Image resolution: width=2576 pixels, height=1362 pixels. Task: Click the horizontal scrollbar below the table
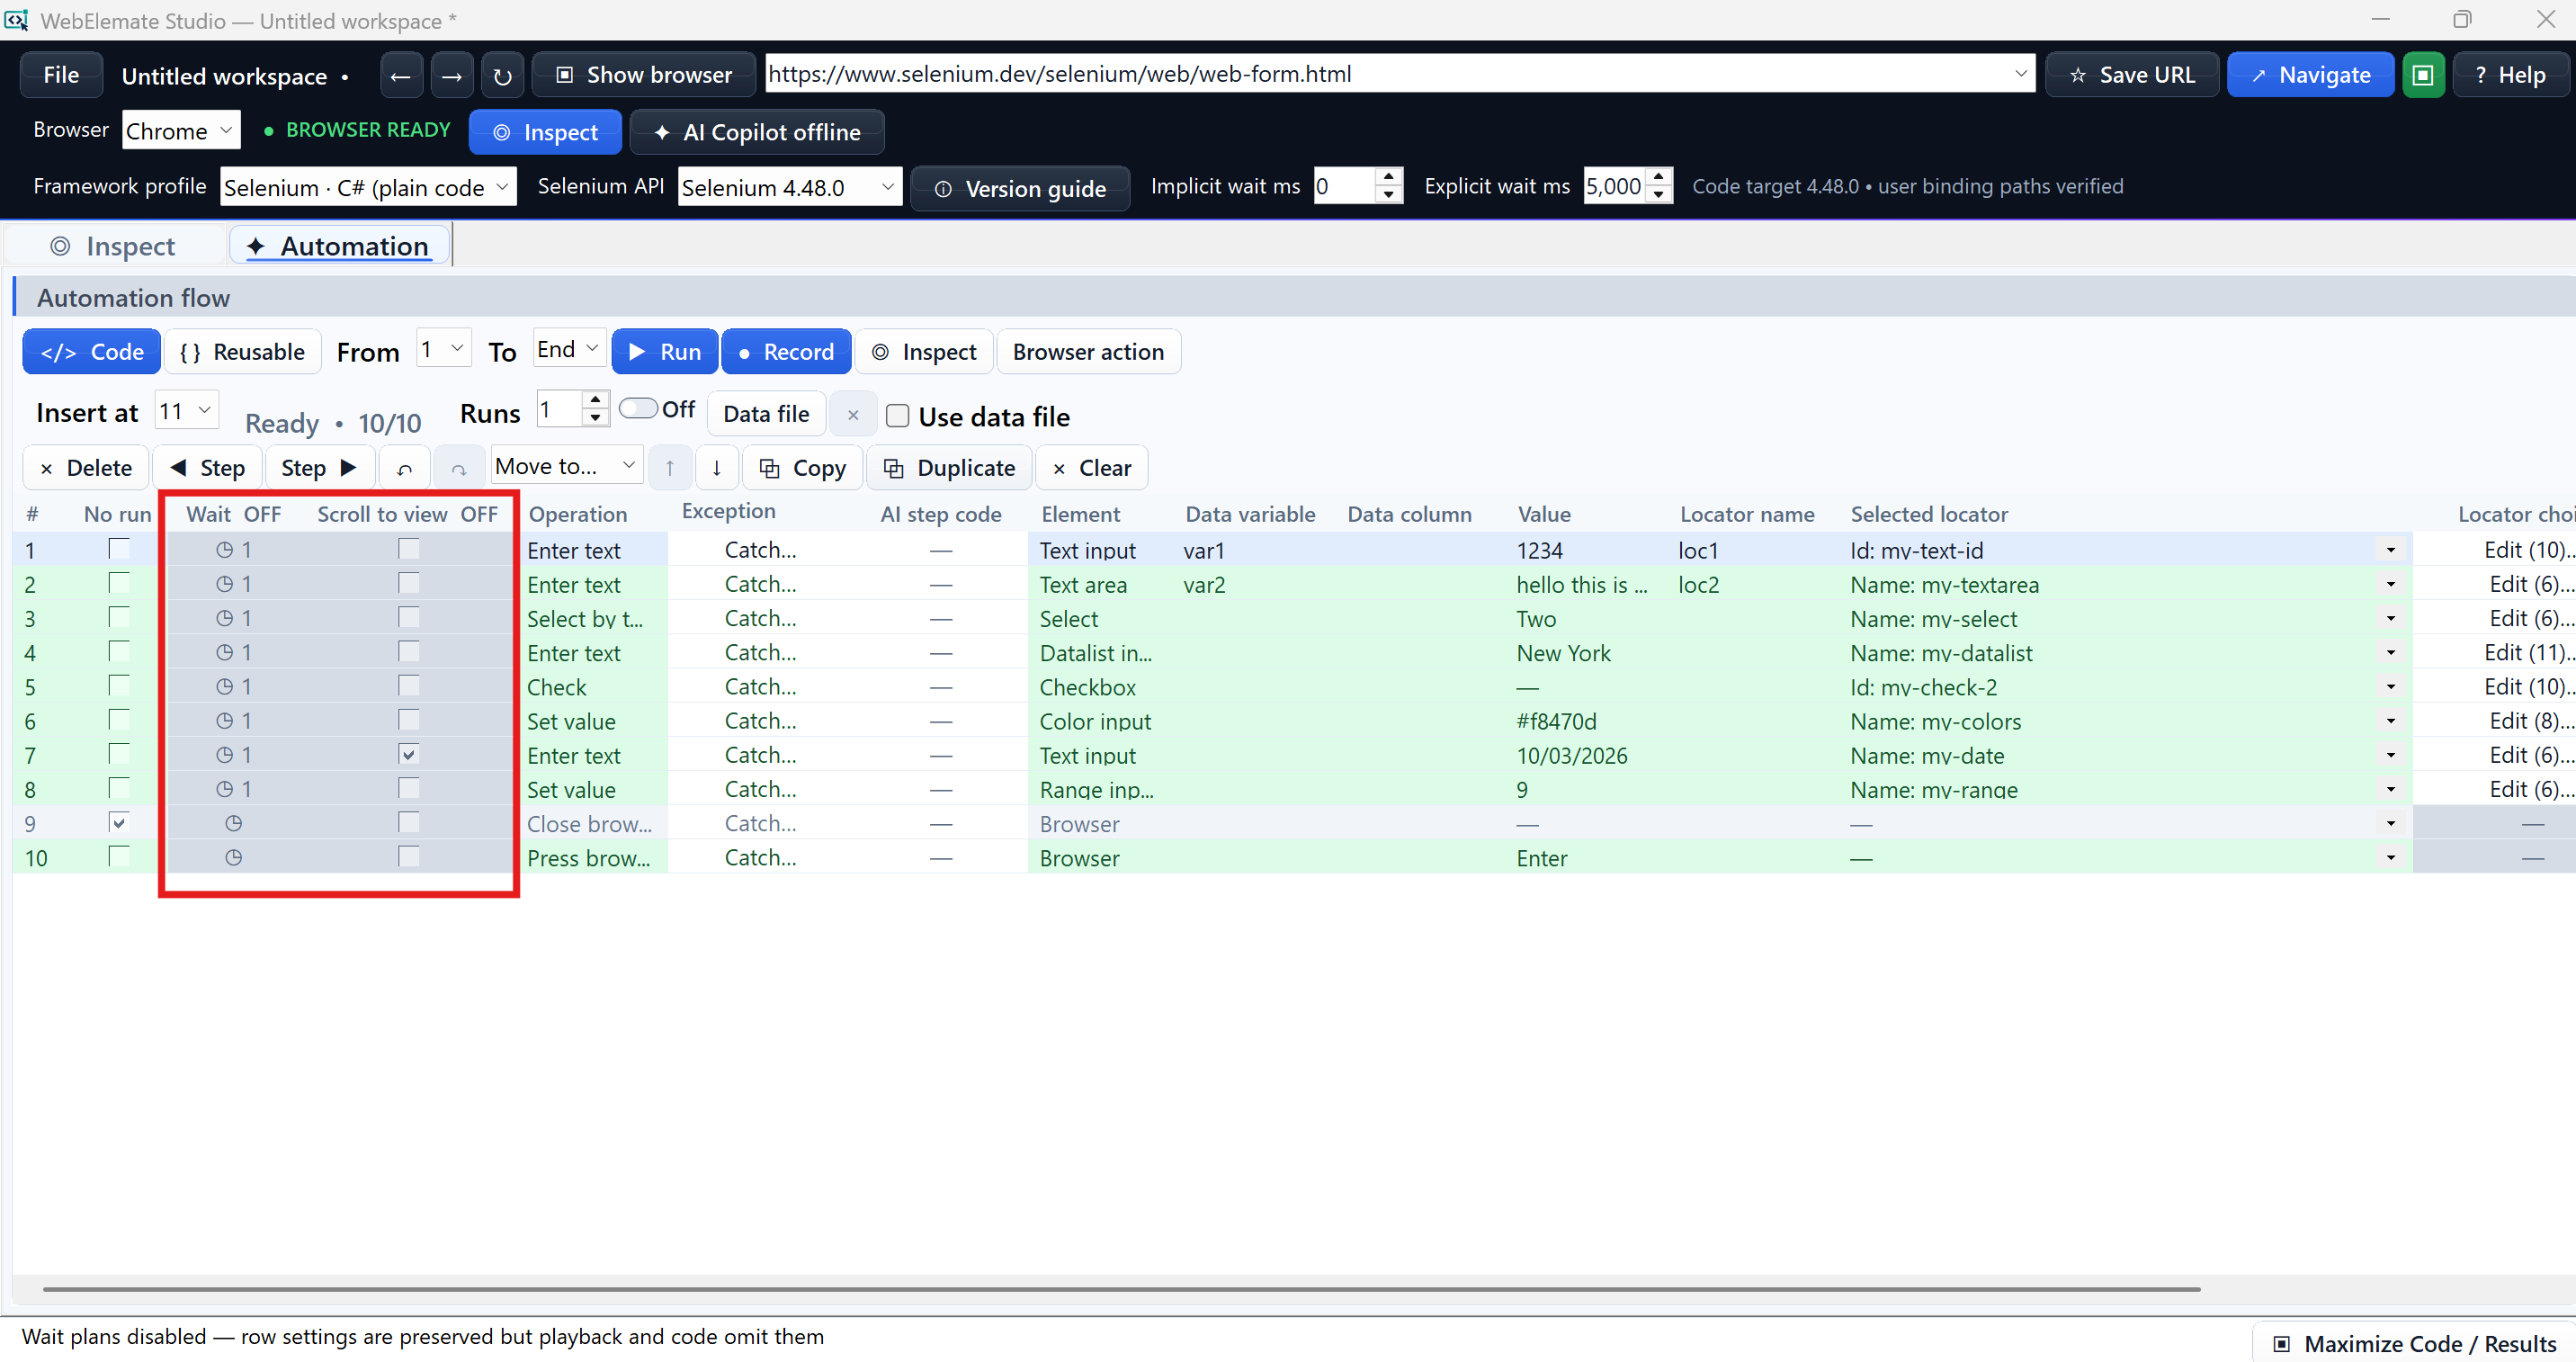point(1120,1290)
